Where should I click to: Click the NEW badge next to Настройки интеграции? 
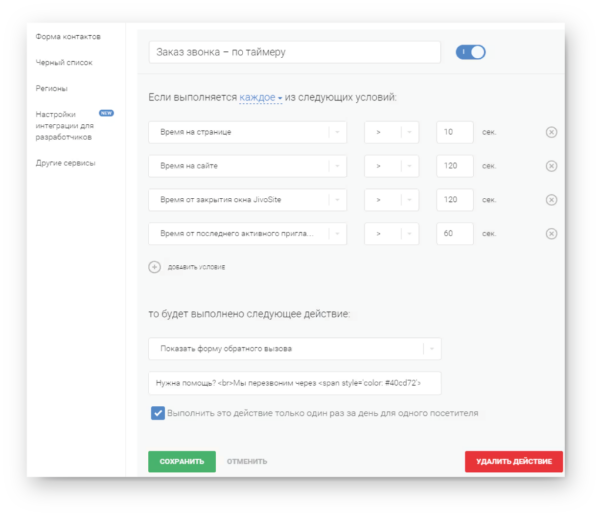tap(106, 113)
